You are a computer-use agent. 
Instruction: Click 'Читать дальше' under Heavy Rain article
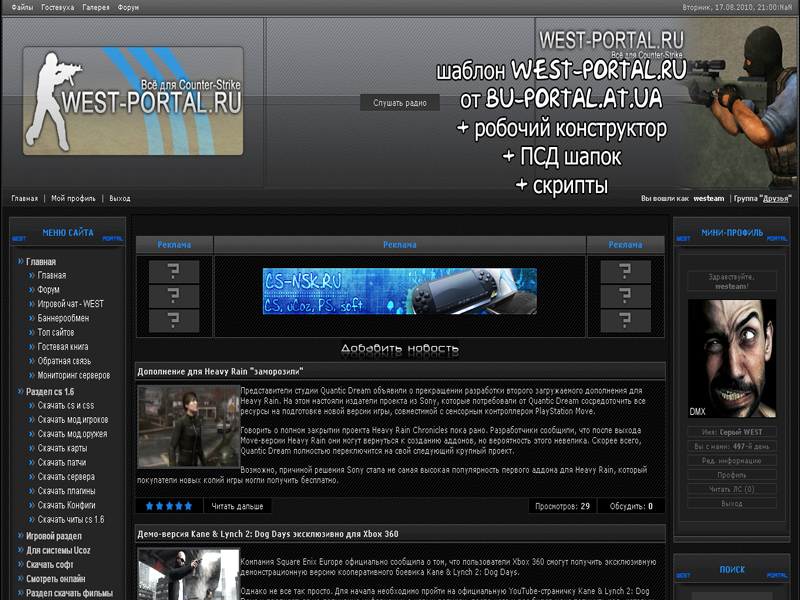237,506
